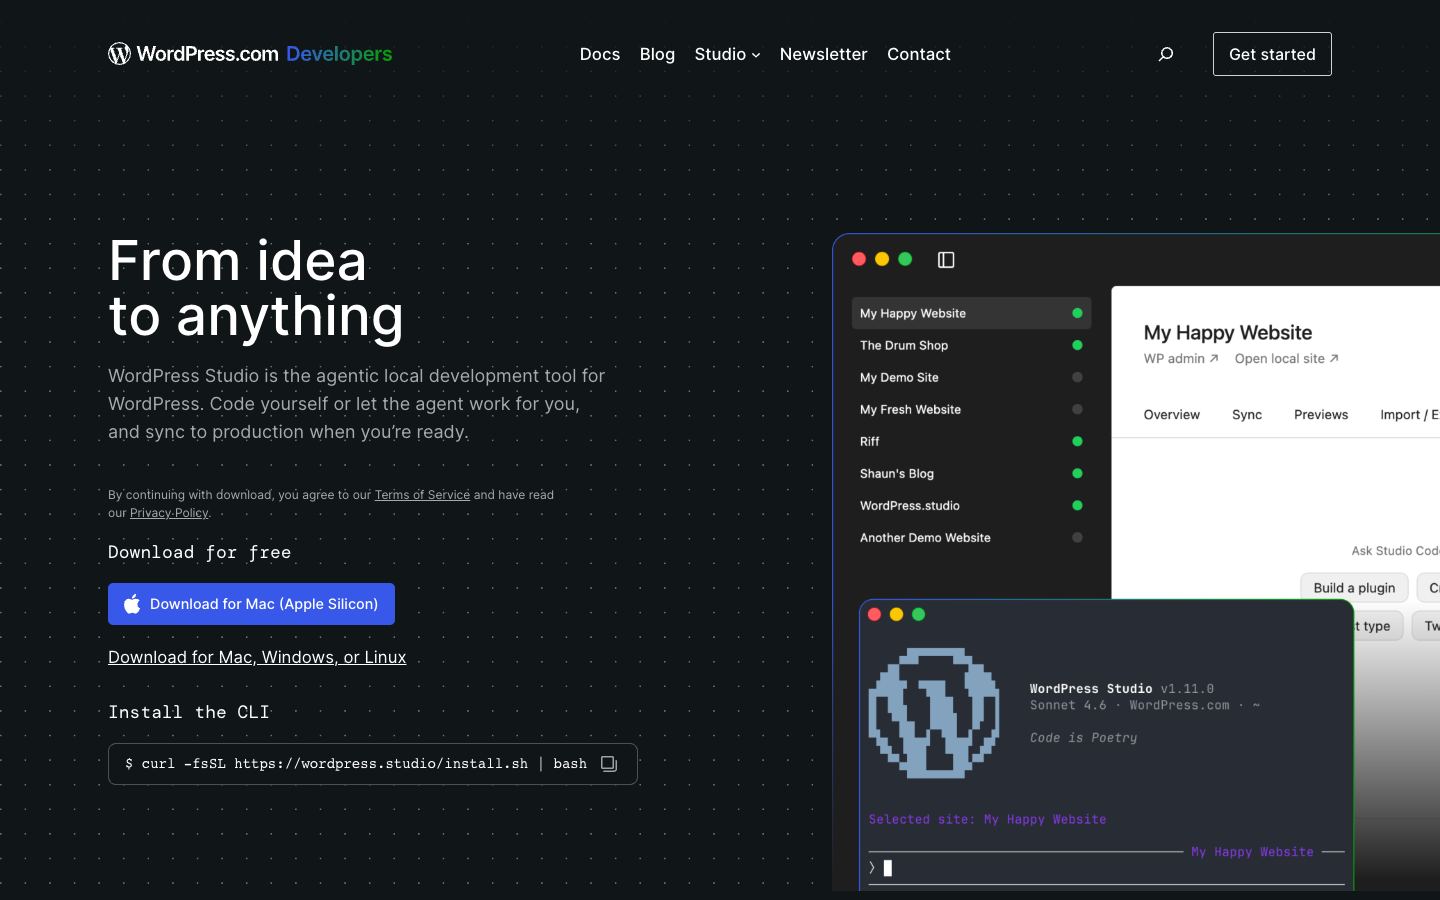Image resolution: width=1440 pixels, height=900 pixels.
Task: Click the 'From idea to anything' heading
Action: coord(256,288)
